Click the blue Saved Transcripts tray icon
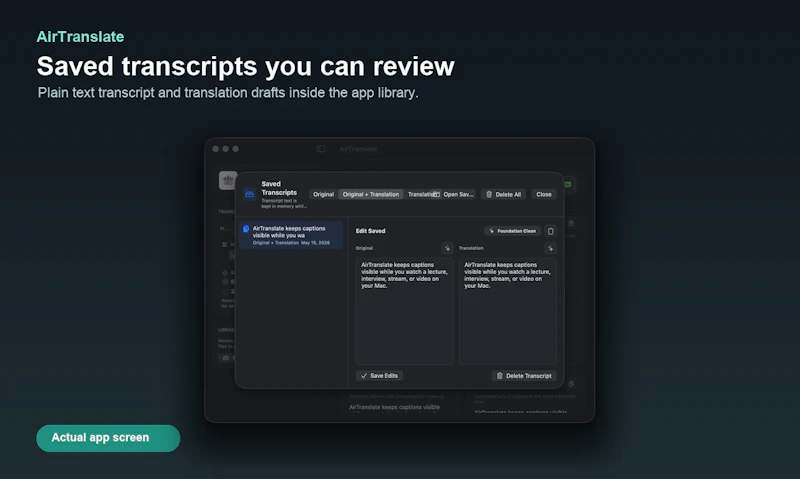 point(249,194)
